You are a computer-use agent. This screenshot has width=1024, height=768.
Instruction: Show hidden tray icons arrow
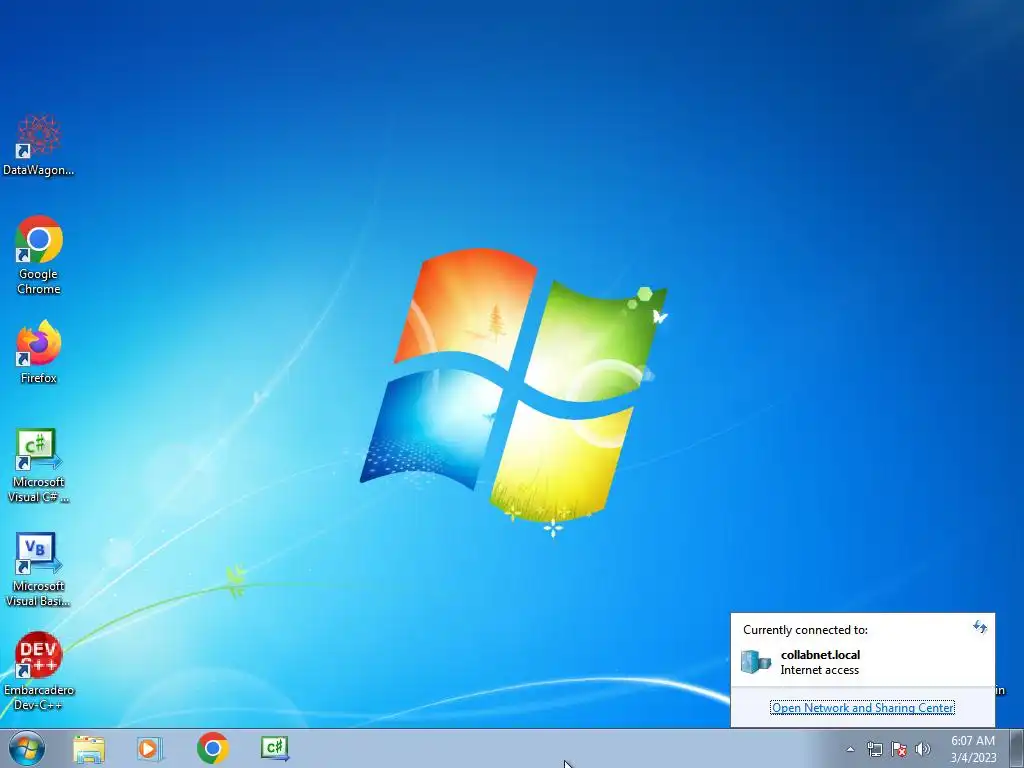(850, 749)
